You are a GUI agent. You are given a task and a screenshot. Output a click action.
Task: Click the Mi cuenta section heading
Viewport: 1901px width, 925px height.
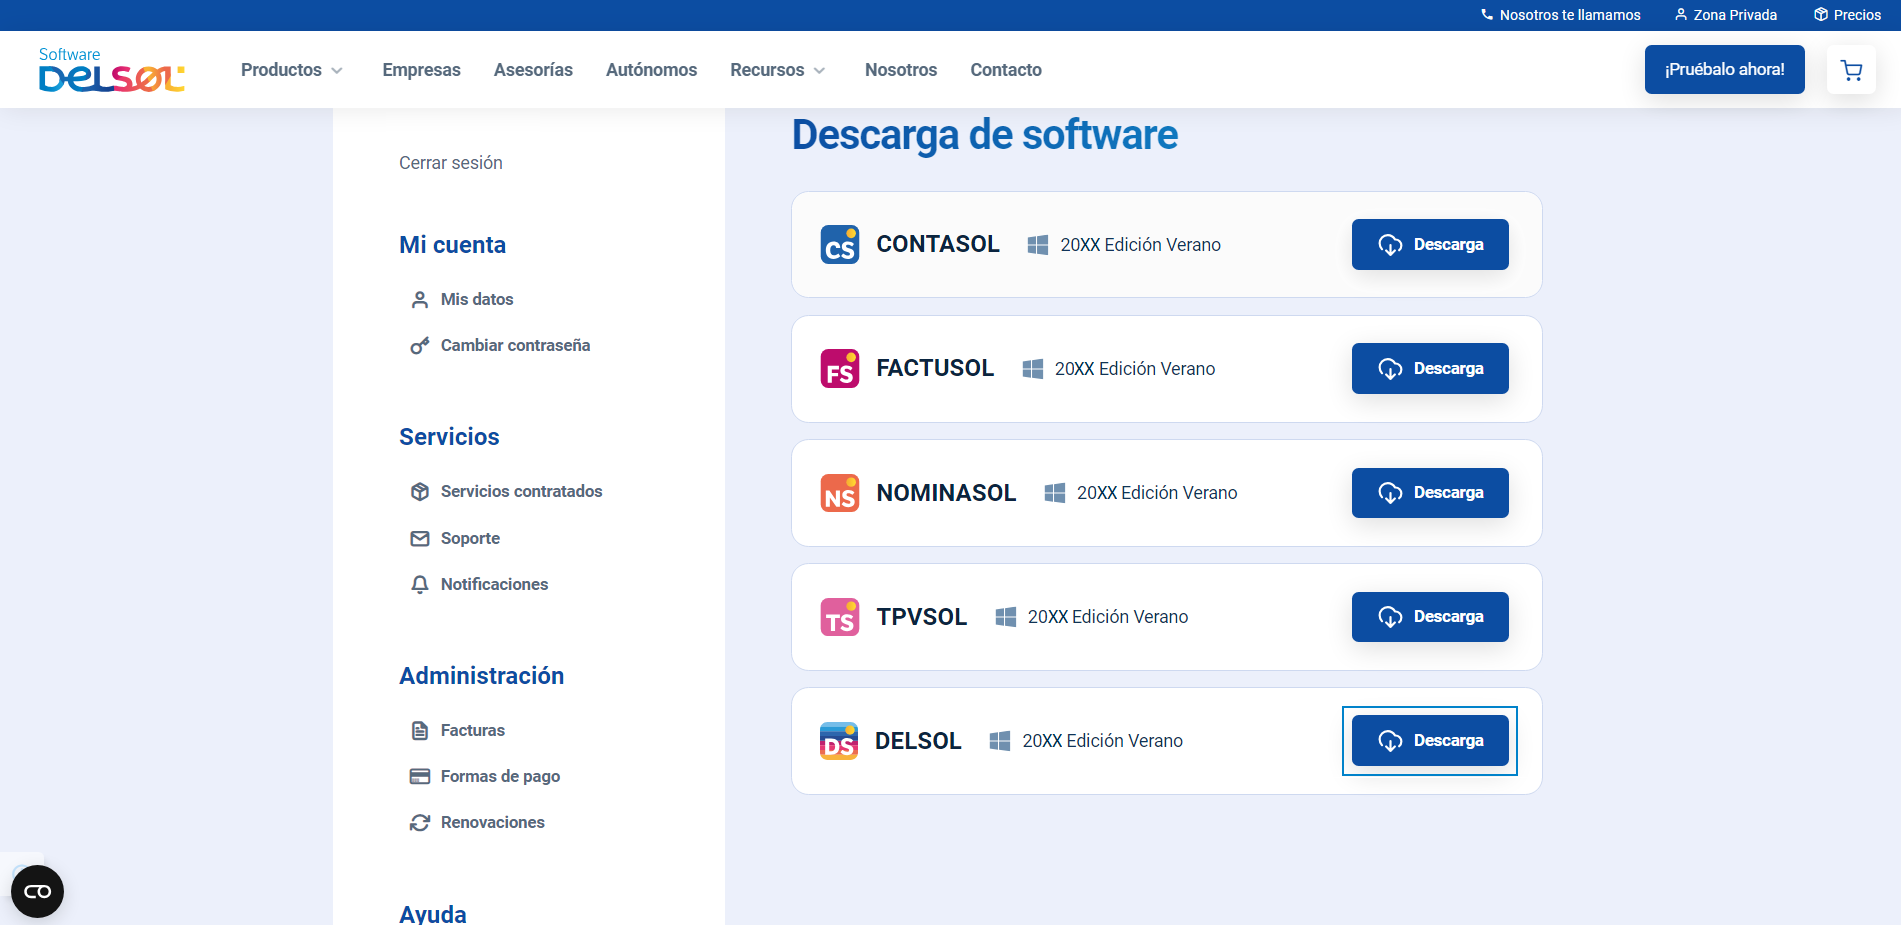click(452, 245)
